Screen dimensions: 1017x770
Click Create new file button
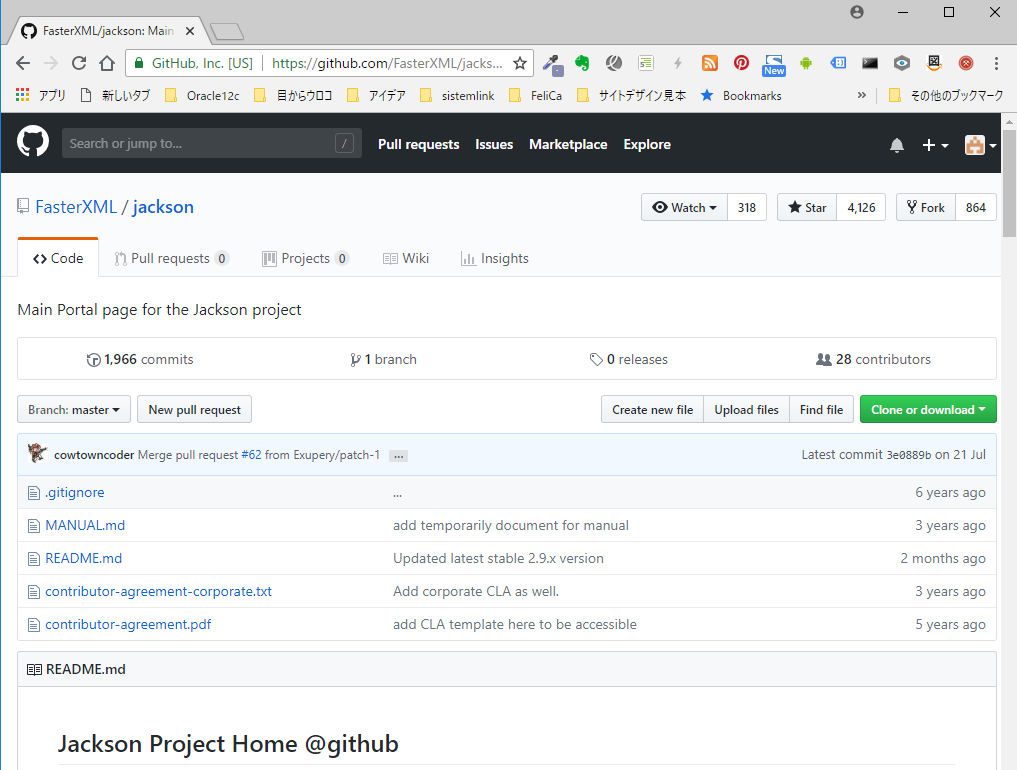[652, 409]
